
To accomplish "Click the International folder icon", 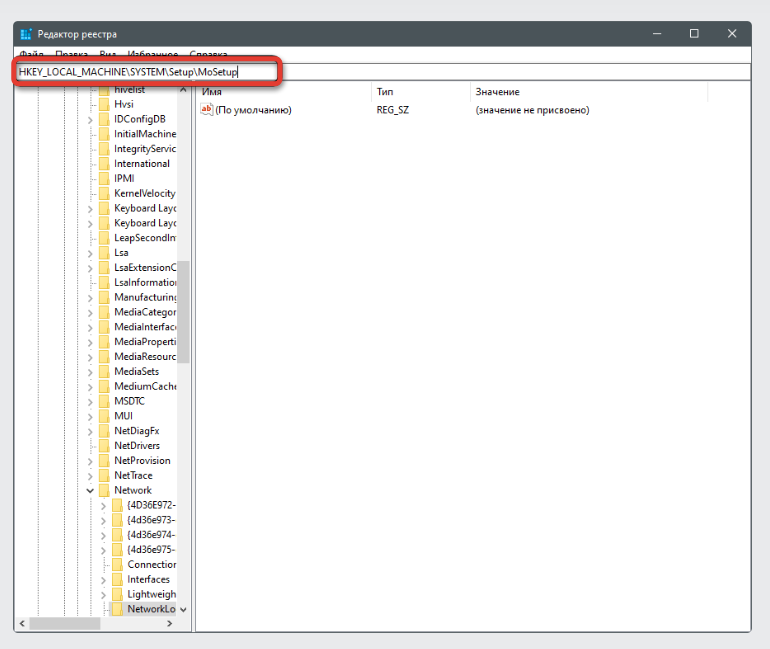I will tap(104, 163).
